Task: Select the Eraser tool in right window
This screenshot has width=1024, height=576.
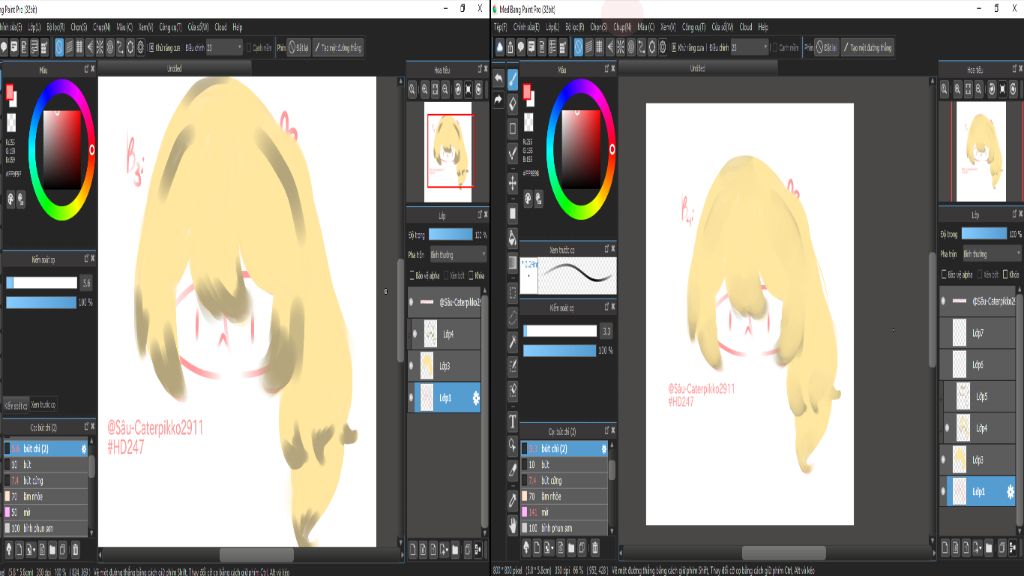Action: click(513, 103)
